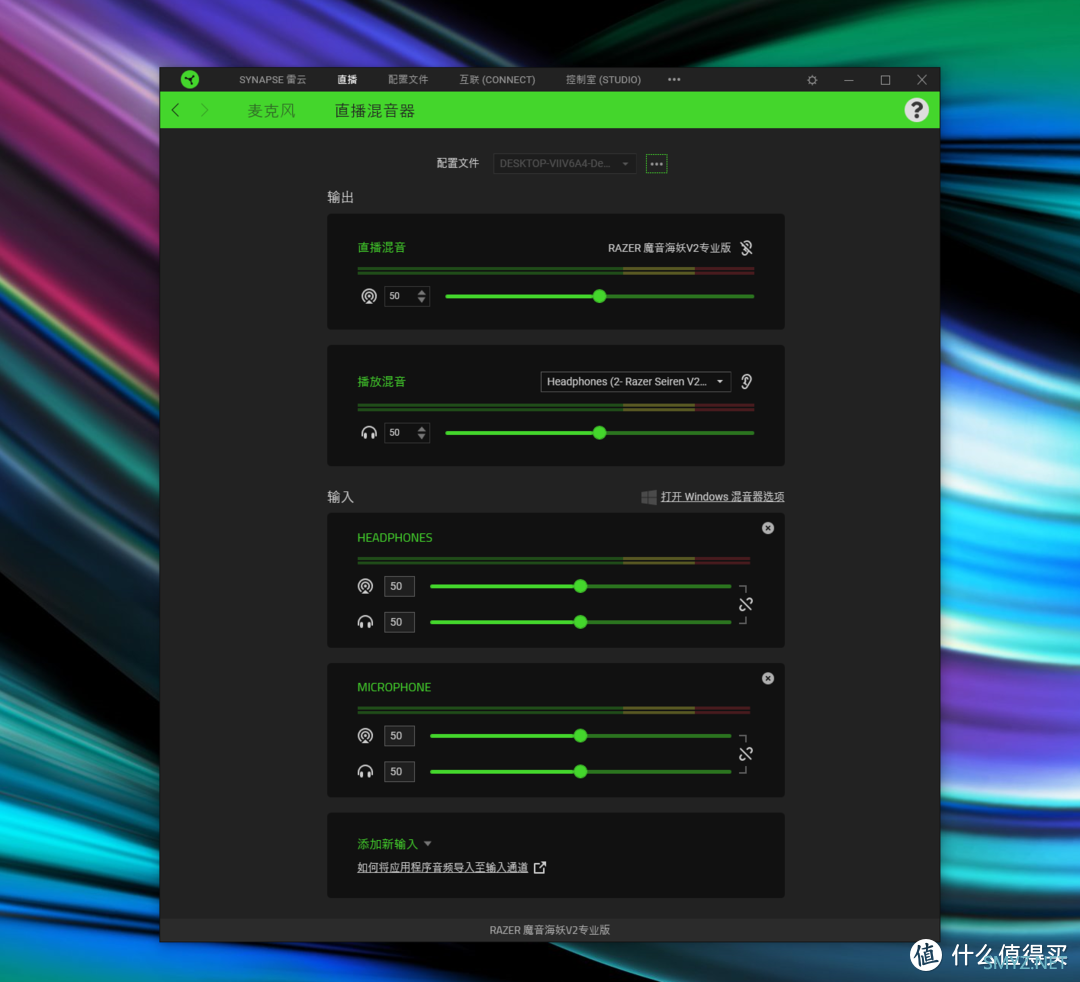Decrease 直播混音 volume with down arrow
Screen dimensions: 1080x982
[x=422, y=300]
